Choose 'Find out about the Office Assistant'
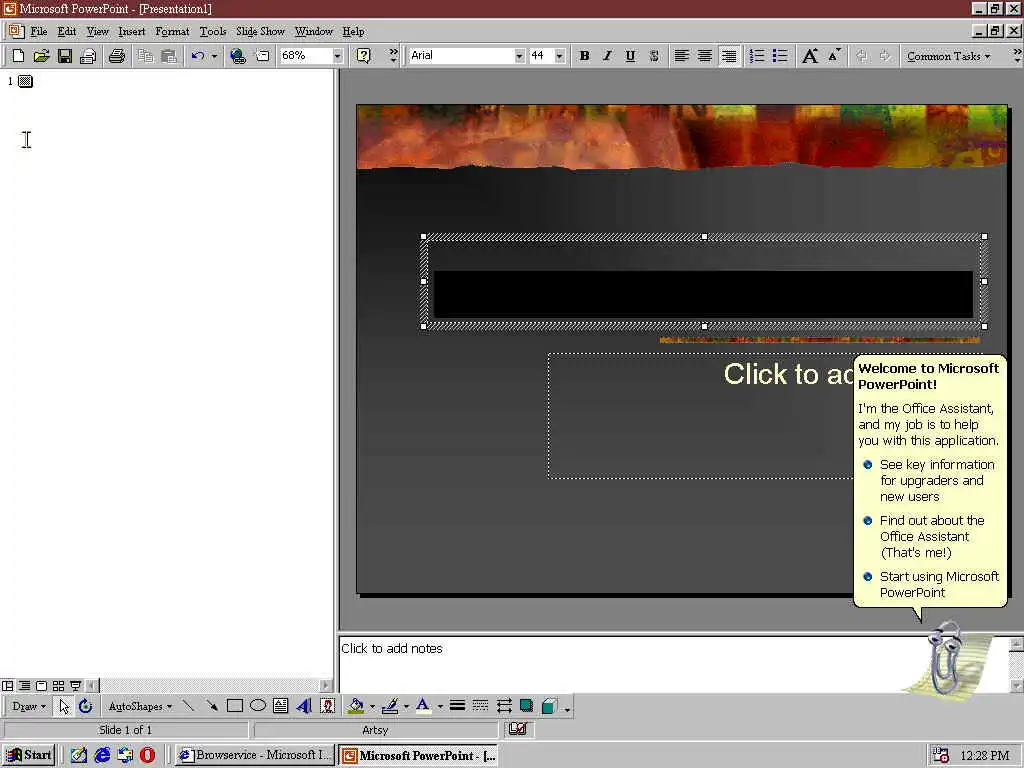1024x768 pixels. pos(931,536)
